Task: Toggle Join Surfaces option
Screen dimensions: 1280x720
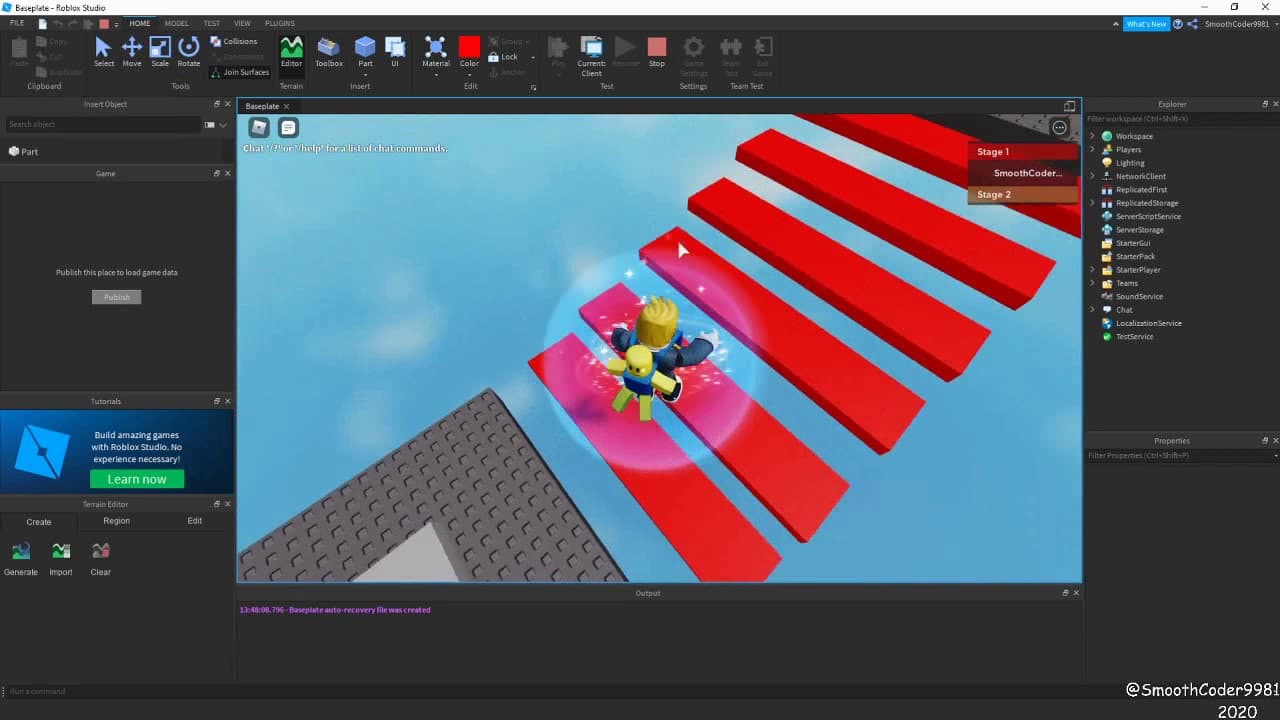Action: click(x=239, y=72)
